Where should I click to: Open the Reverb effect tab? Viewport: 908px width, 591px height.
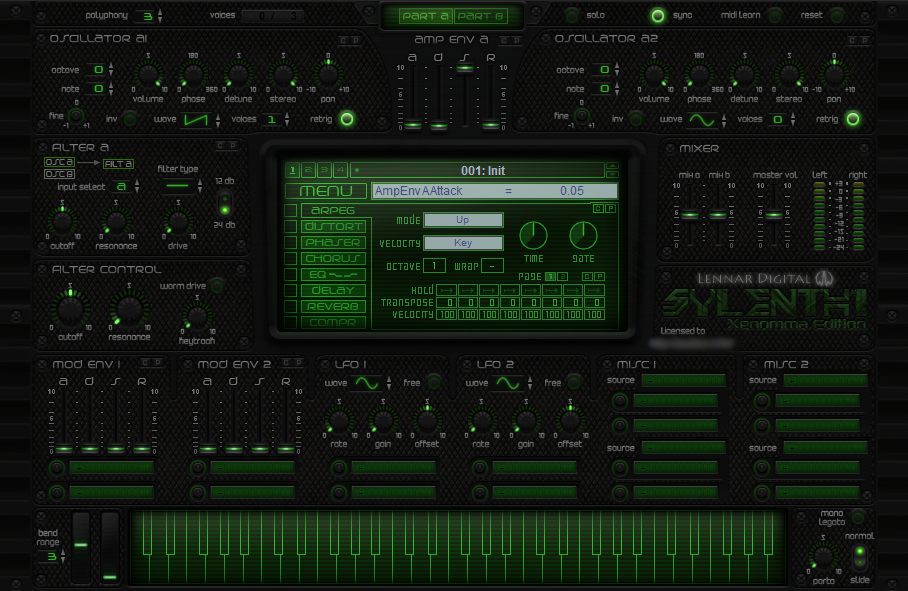[333, 306]
